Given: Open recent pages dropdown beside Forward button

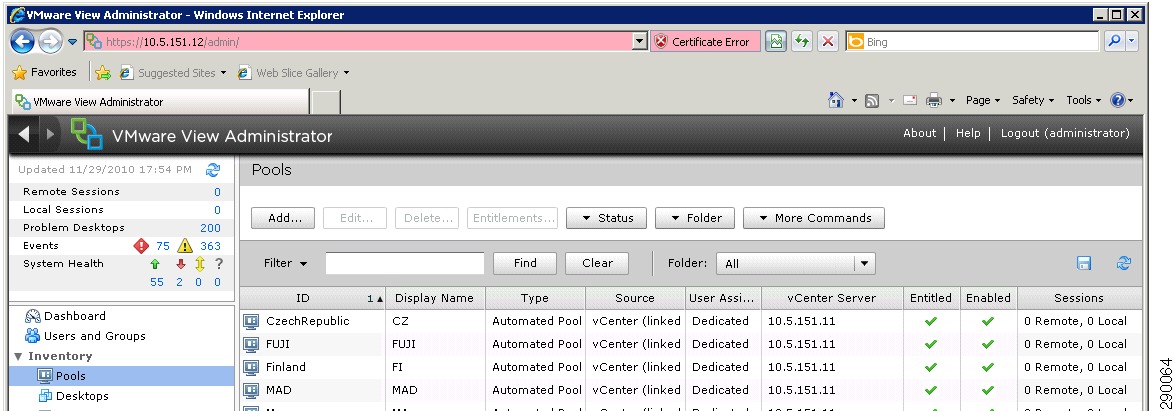Looking at the screenshot, I should pos(73,42).
